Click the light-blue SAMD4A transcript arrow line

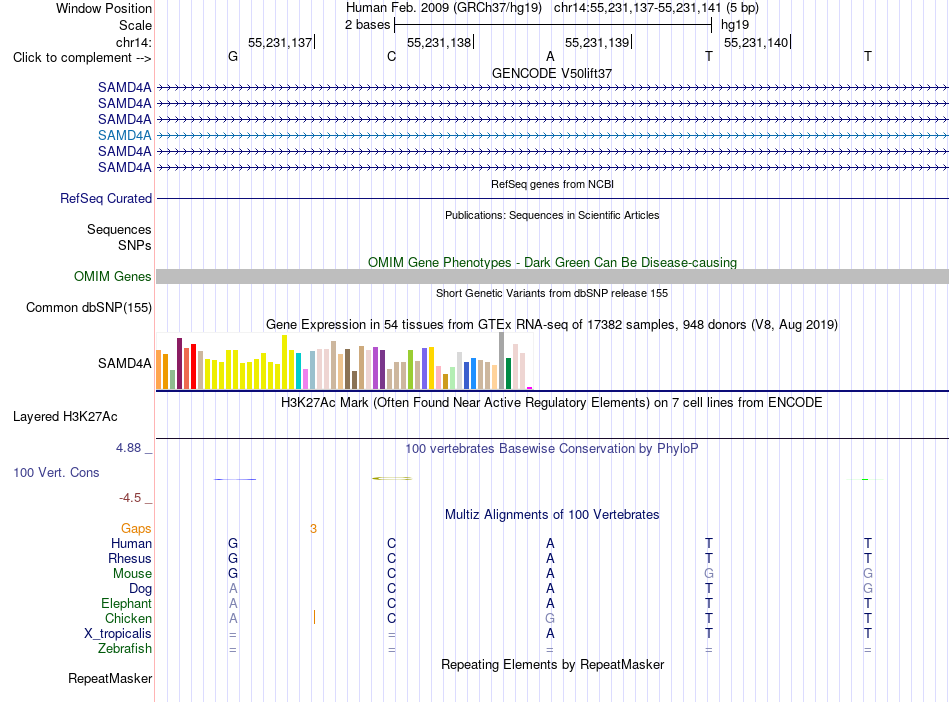point(552,136)
